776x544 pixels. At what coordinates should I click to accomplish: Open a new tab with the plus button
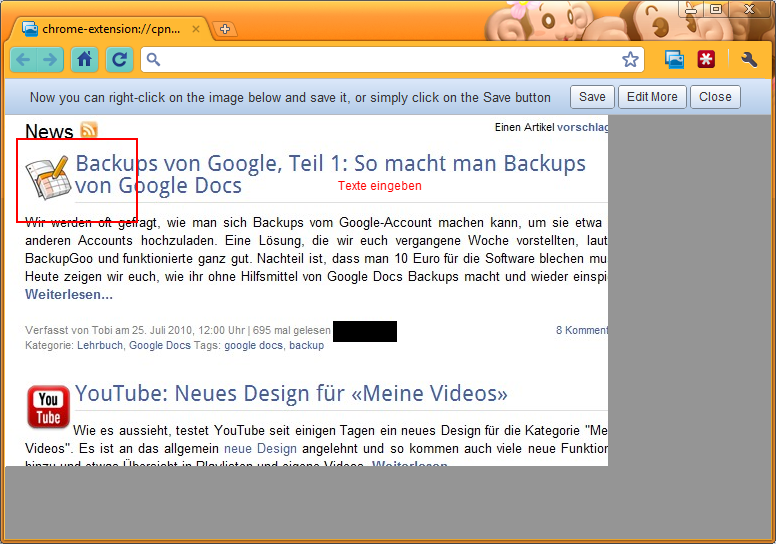pos(225,29)
